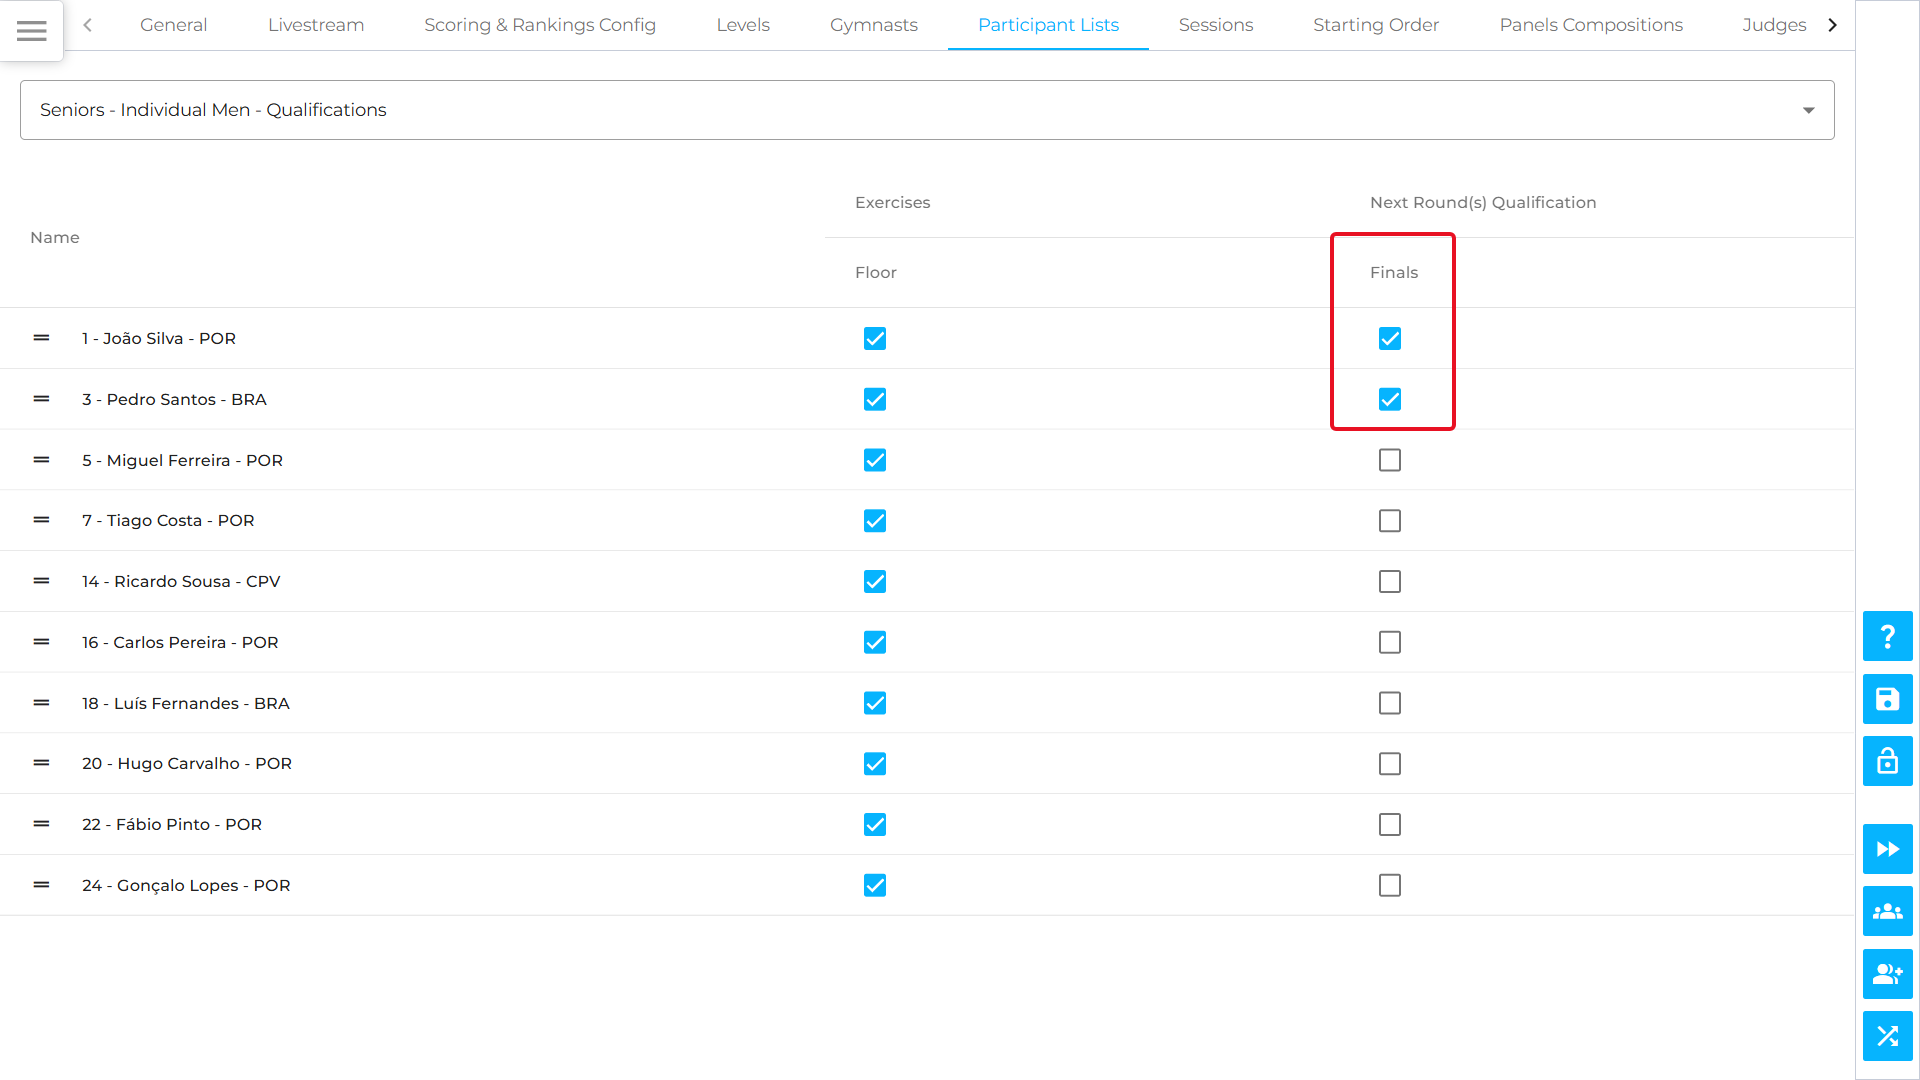Screen dimensions: 1920x1080
Task: Uncheck Floor for João Silva
Action: [x=875, y=339]
